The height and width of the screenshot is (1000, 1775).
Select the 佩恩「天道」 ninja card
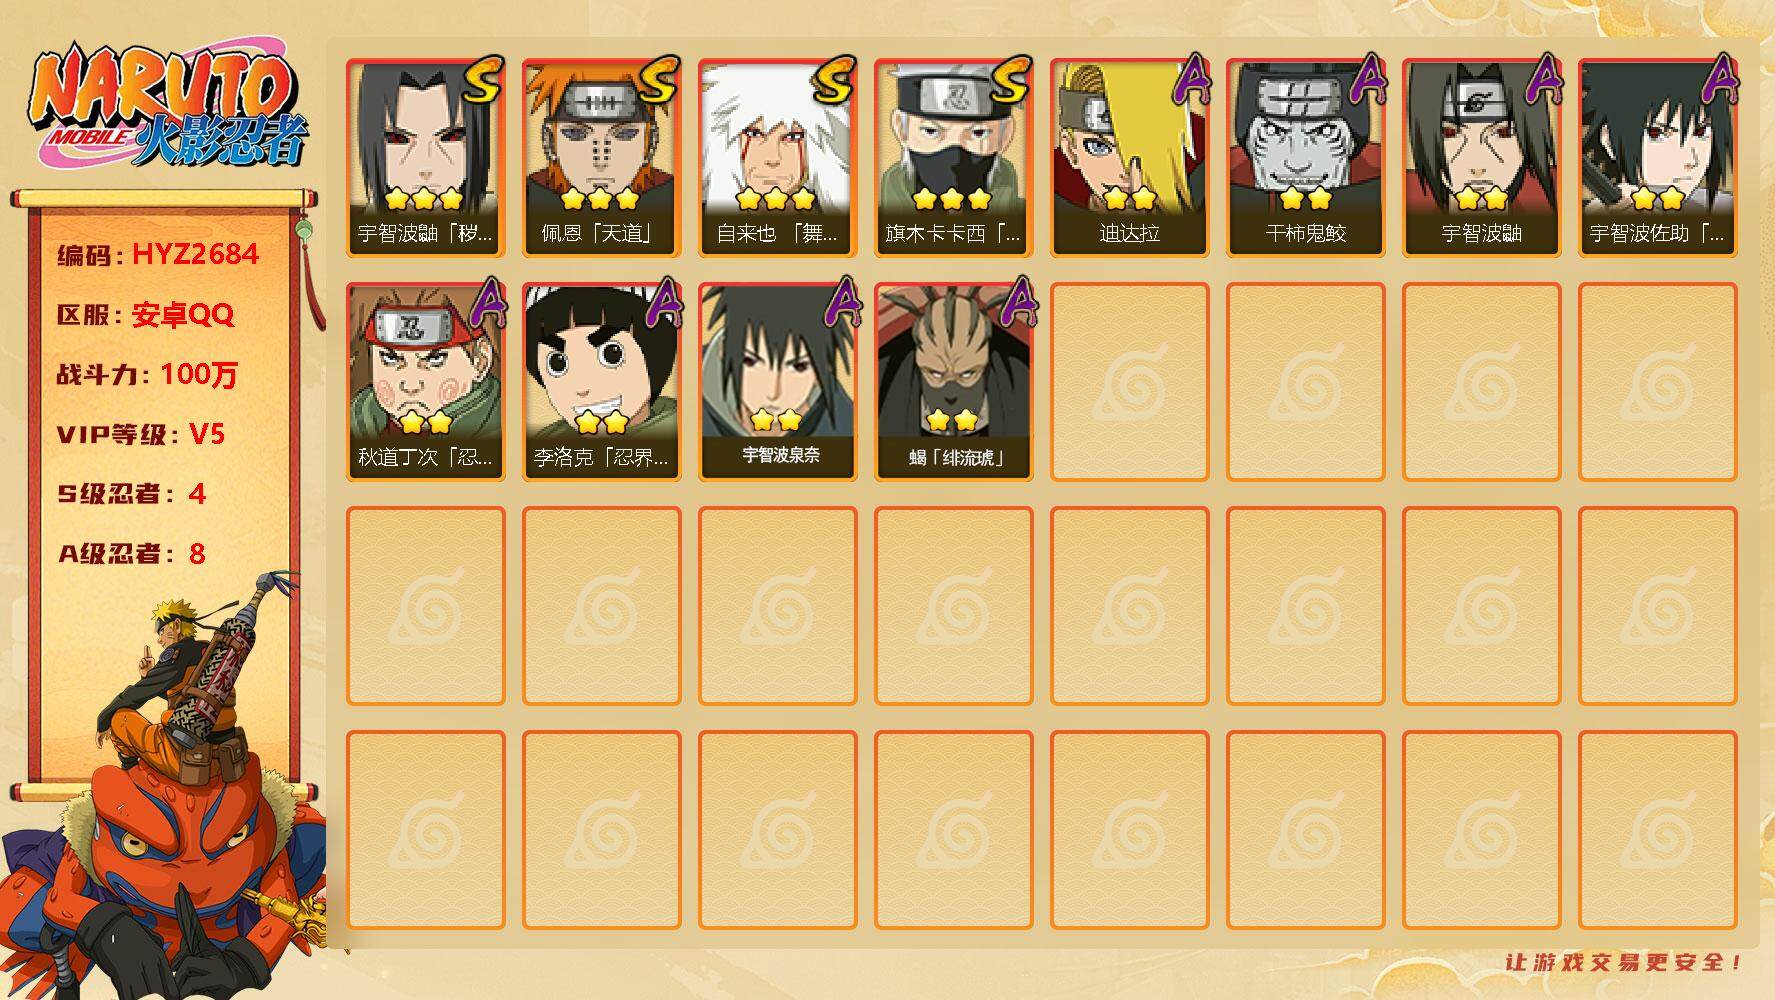click(x=601, y=158)
